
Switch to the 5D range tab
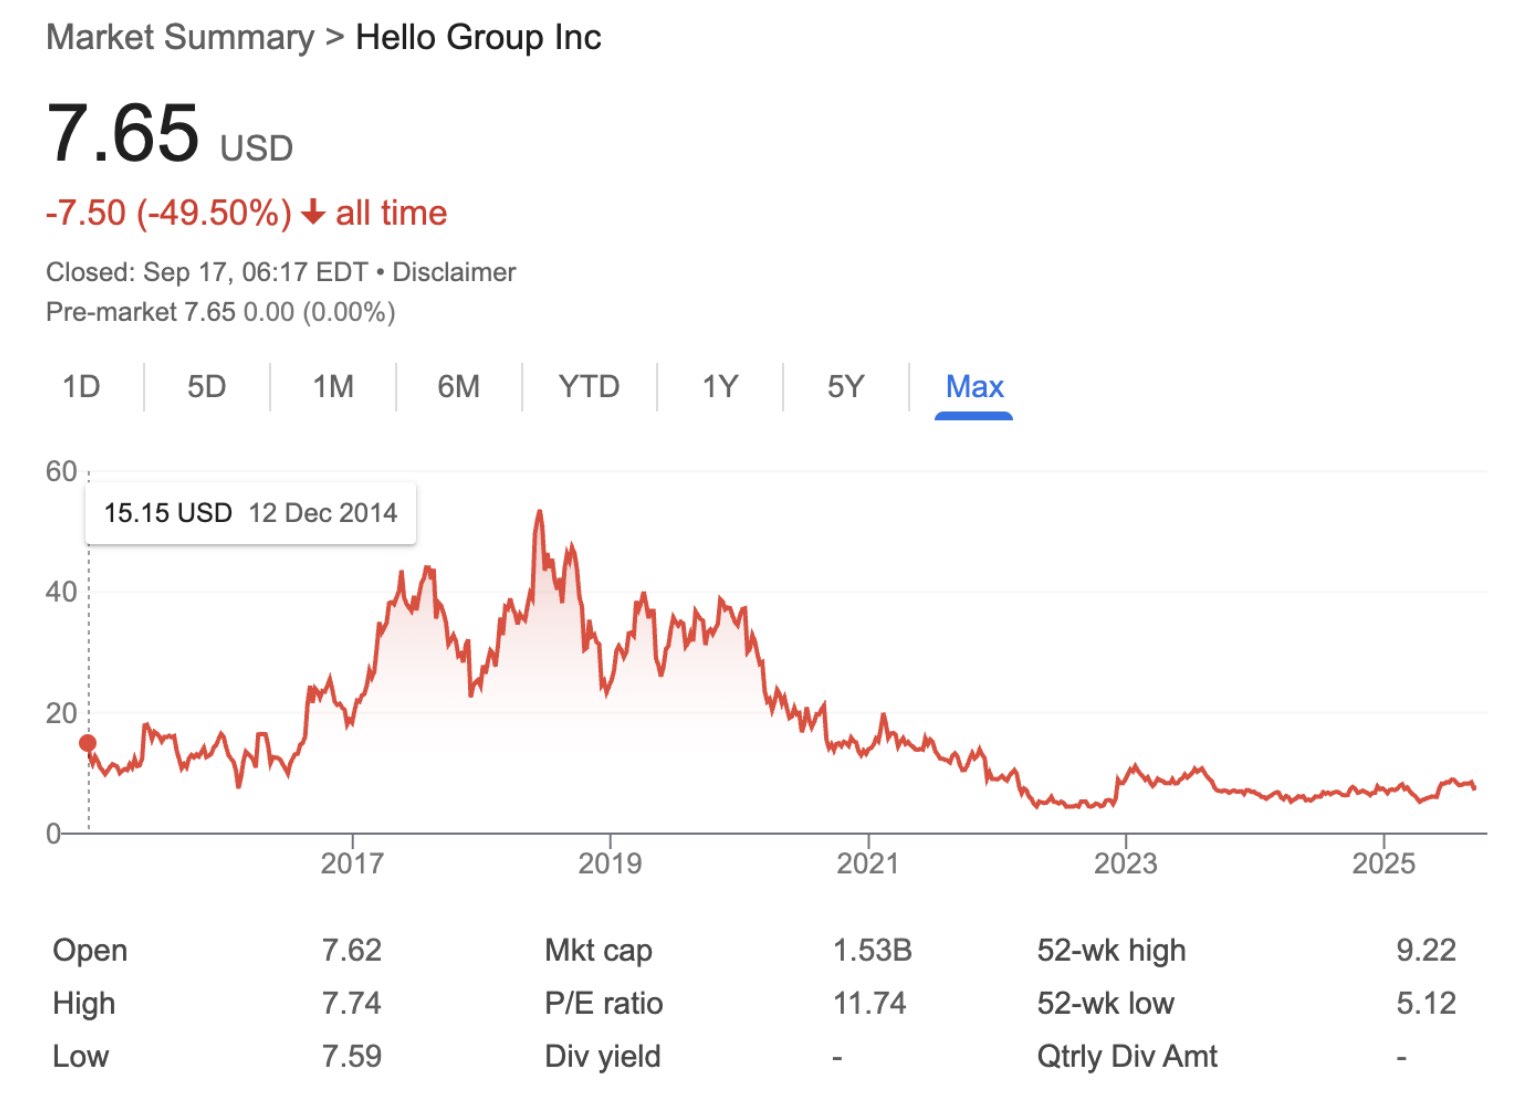click(x=207, y=387)
